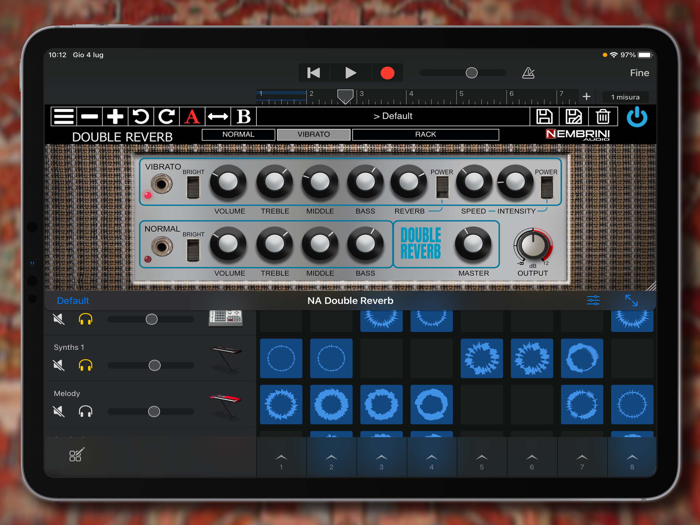Select preset slot B
700x525 pixels.
243,117
